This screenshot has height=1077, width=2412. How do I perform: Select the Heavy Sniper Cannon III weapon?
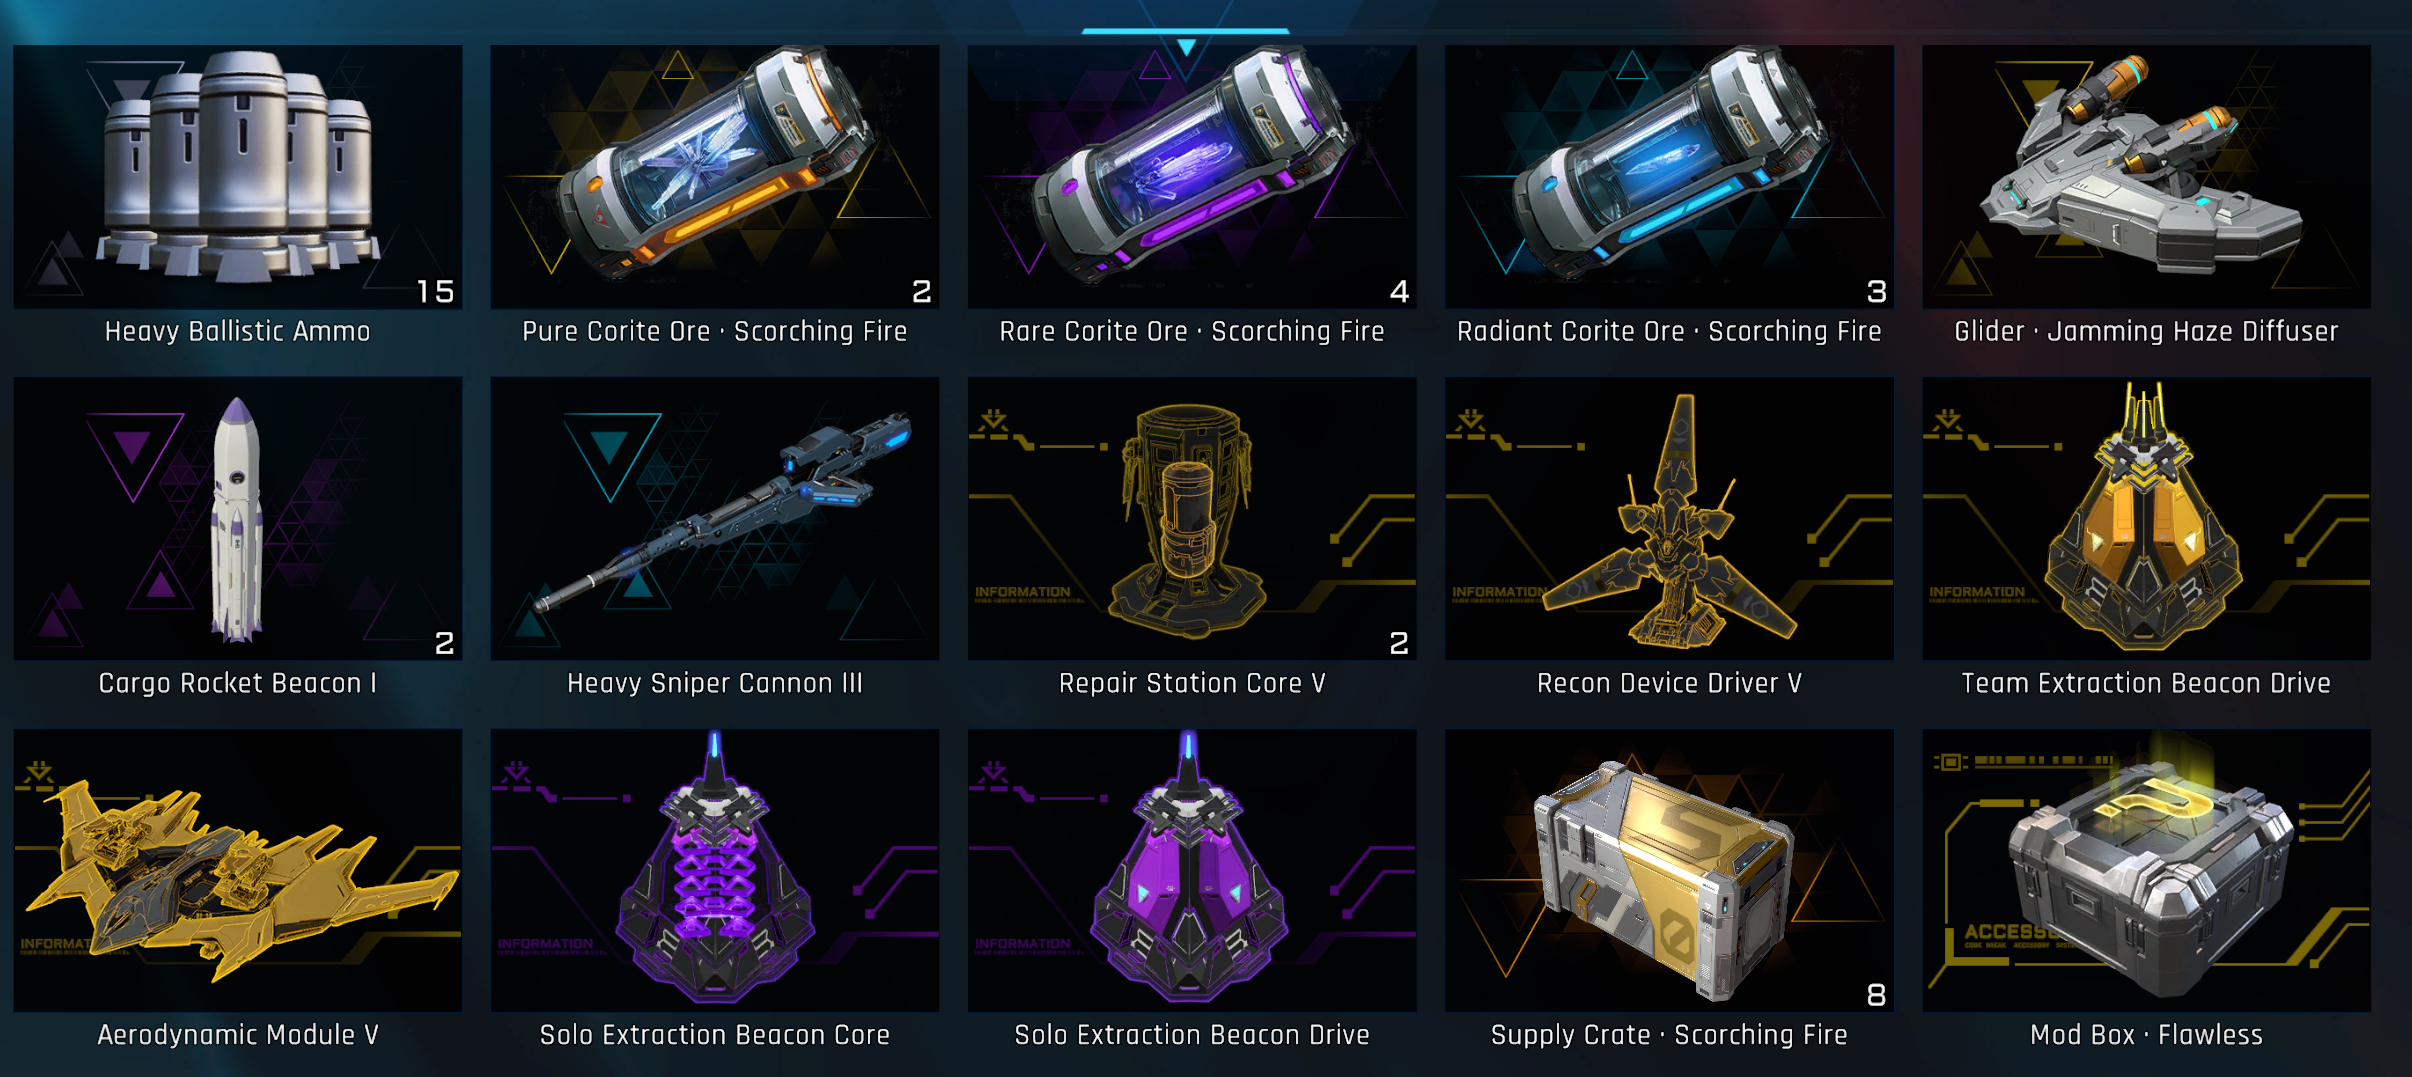(715, 518)
